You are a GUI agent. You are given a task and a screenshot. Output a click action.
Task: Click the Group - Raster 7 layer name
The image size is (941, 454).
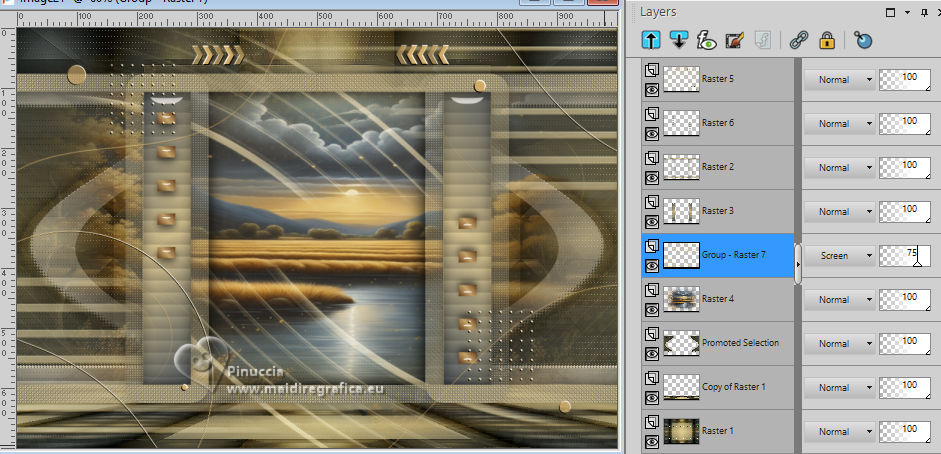733,254
